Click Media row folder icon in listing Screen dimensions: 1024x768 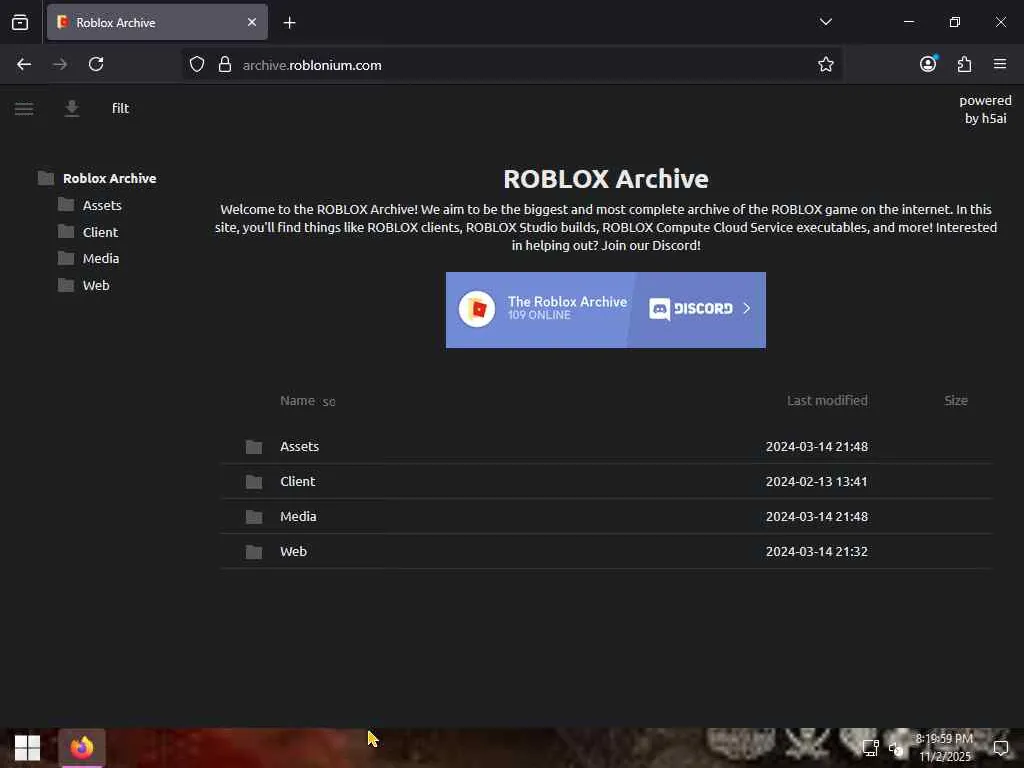[x=254, y=517]
